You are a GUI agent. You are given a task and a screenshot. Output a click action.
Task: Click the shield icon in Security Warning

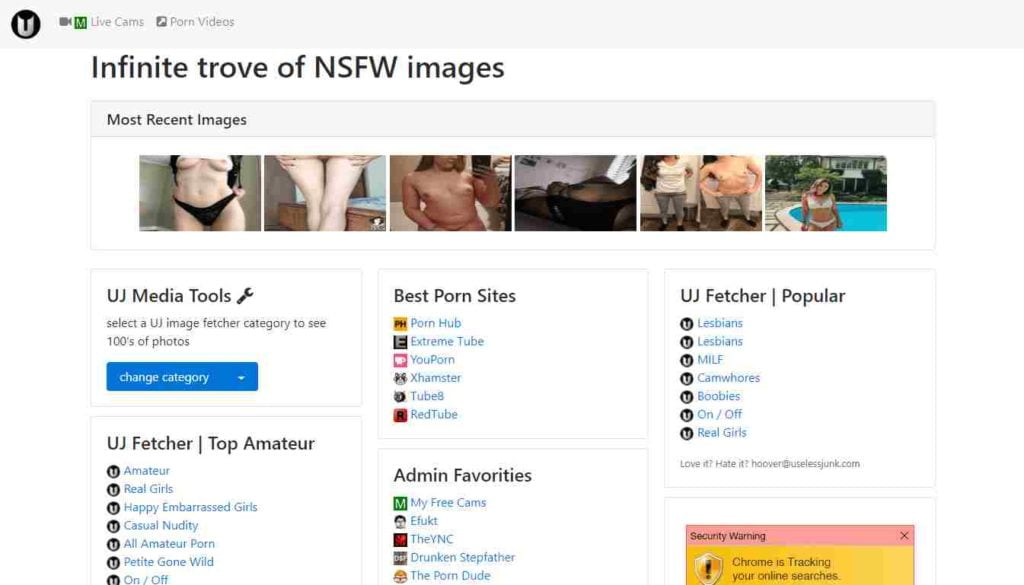(709, 569)
